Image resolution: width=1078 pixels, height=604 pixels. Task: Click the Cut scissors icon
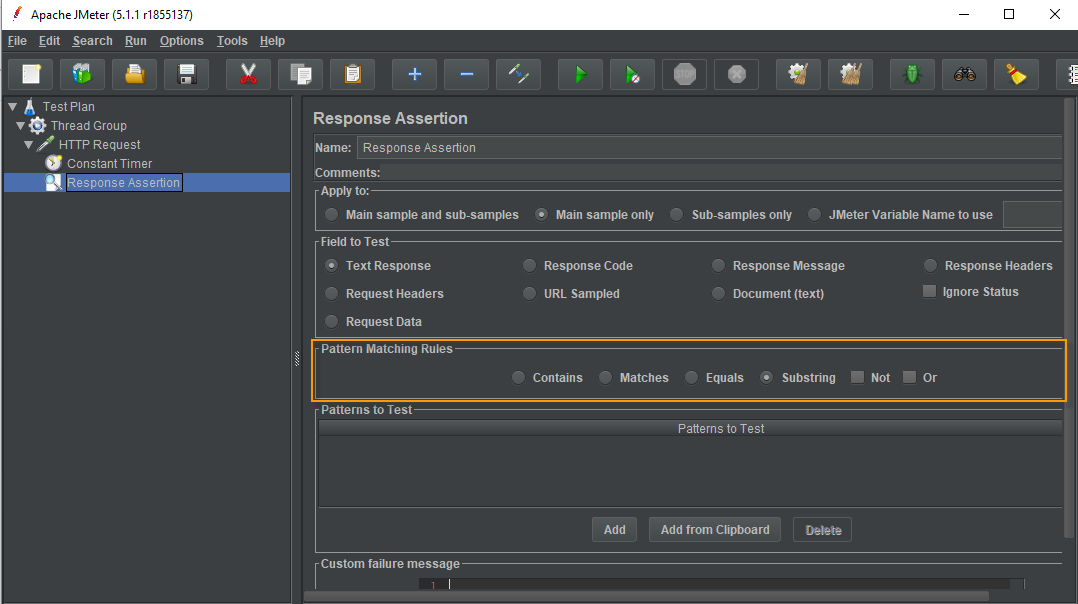point(248,74)
